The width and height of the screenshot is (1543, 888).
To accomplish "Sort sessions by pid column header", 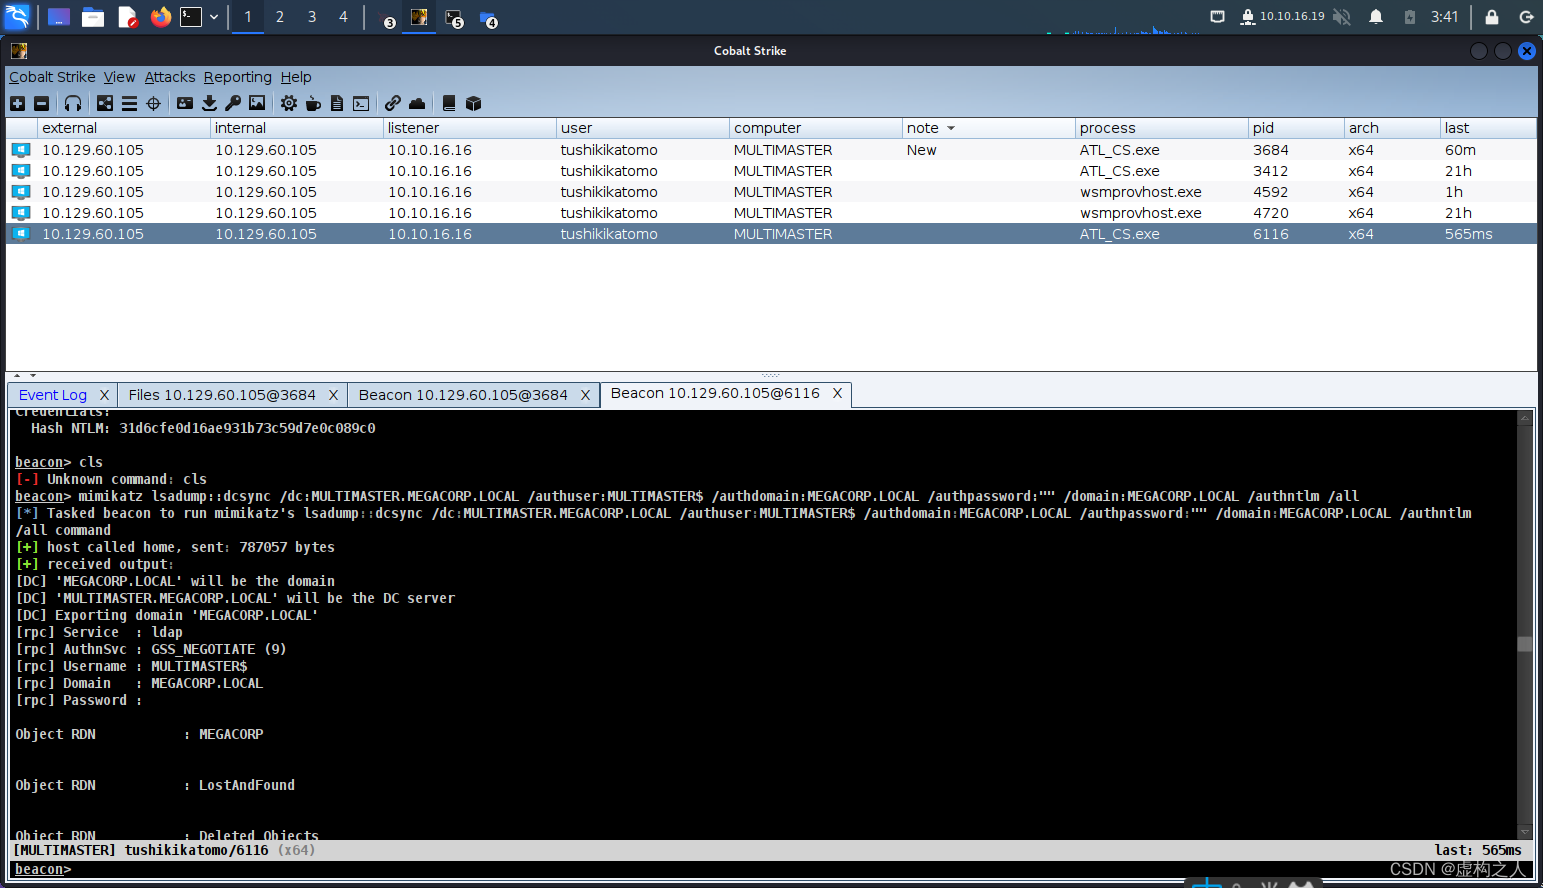I will pyautogui.click(x=1296, y=128).
